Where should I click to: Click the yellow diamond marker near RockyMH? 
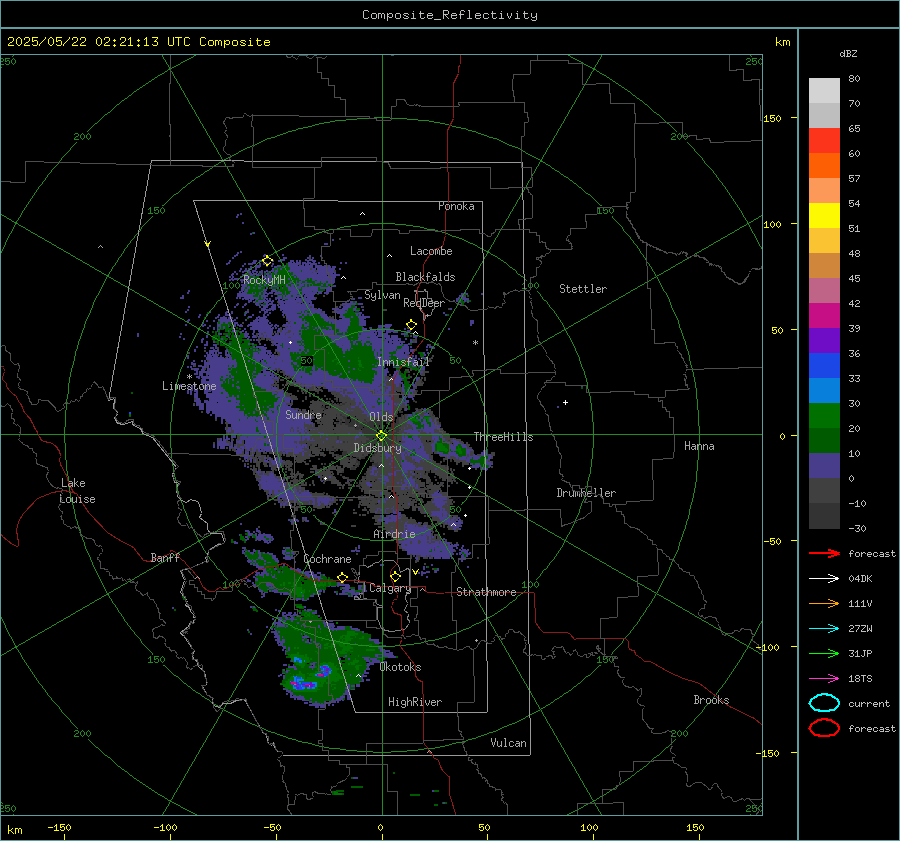tap(267, 261)
